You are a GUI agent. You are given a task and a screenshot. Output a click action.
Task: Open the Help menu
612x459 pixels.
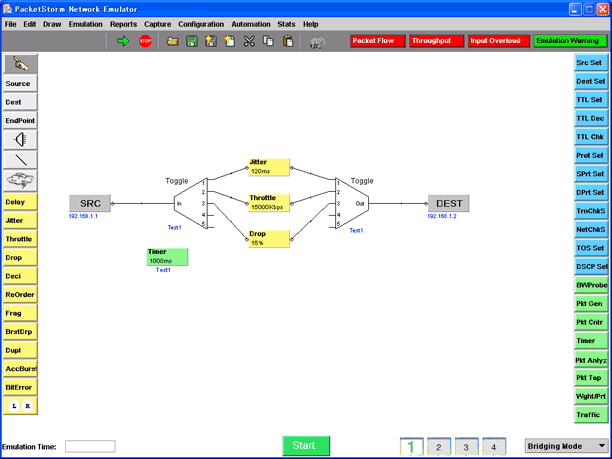click(311, 24)
